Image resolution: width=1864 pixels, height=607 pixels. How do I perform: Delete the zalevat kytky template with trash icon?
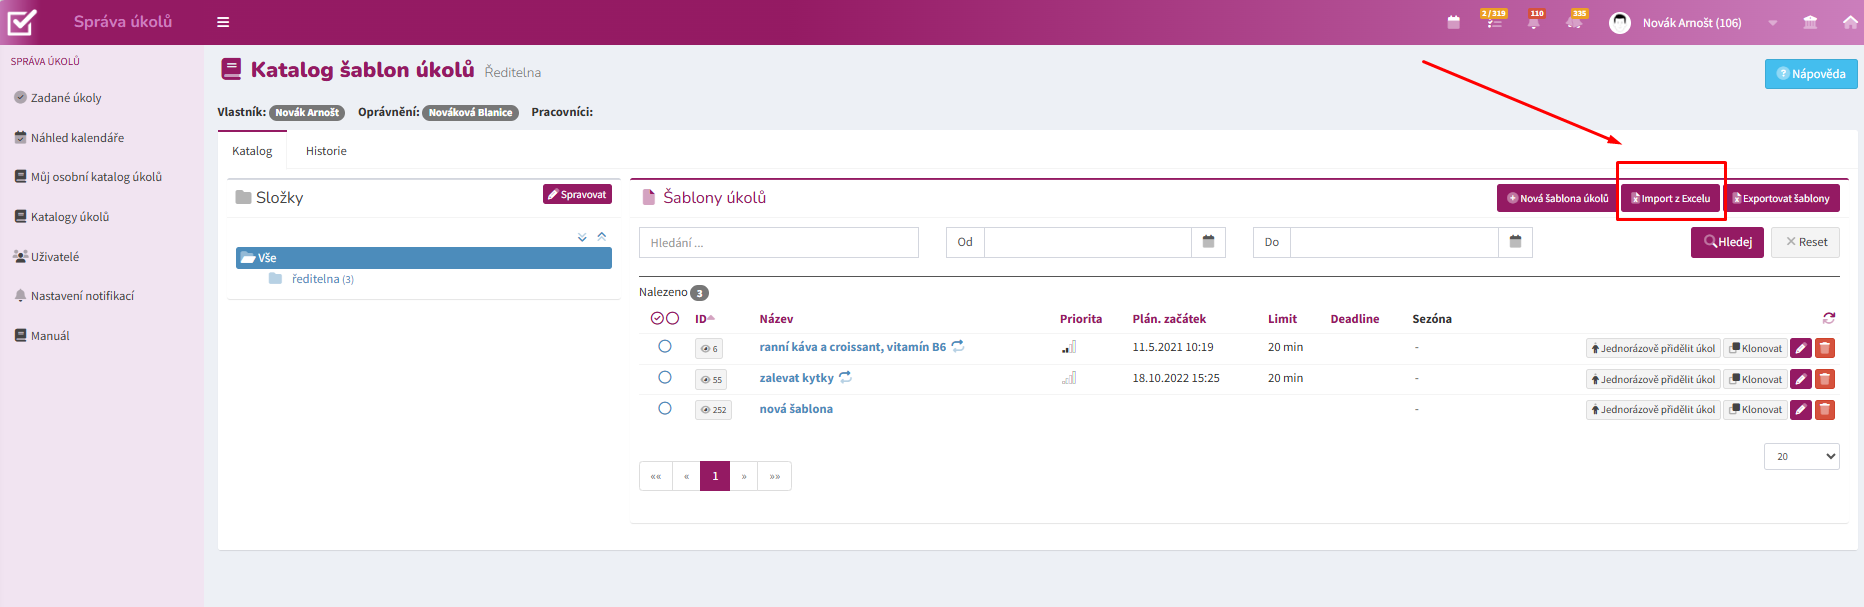pos(1825,379)
